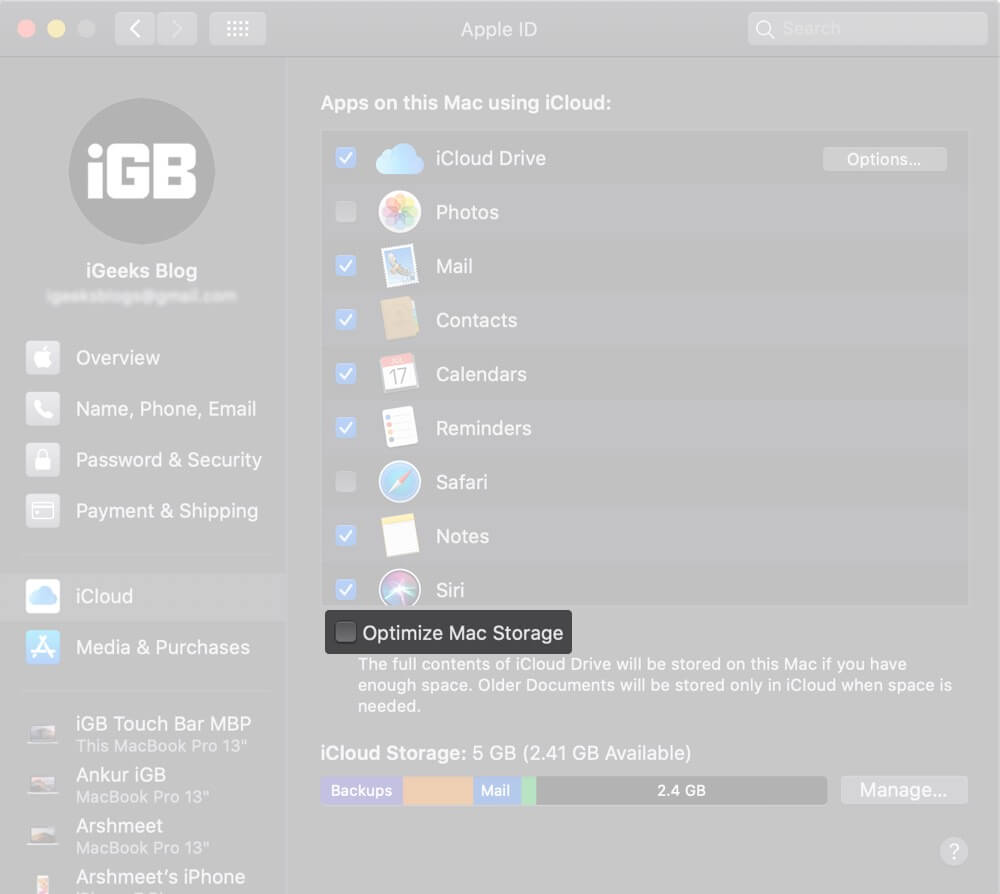This screenshot has width=1000, height=894.
Task: Select the Arshmeet MacBook Pro device
Action: pos(143,835)
